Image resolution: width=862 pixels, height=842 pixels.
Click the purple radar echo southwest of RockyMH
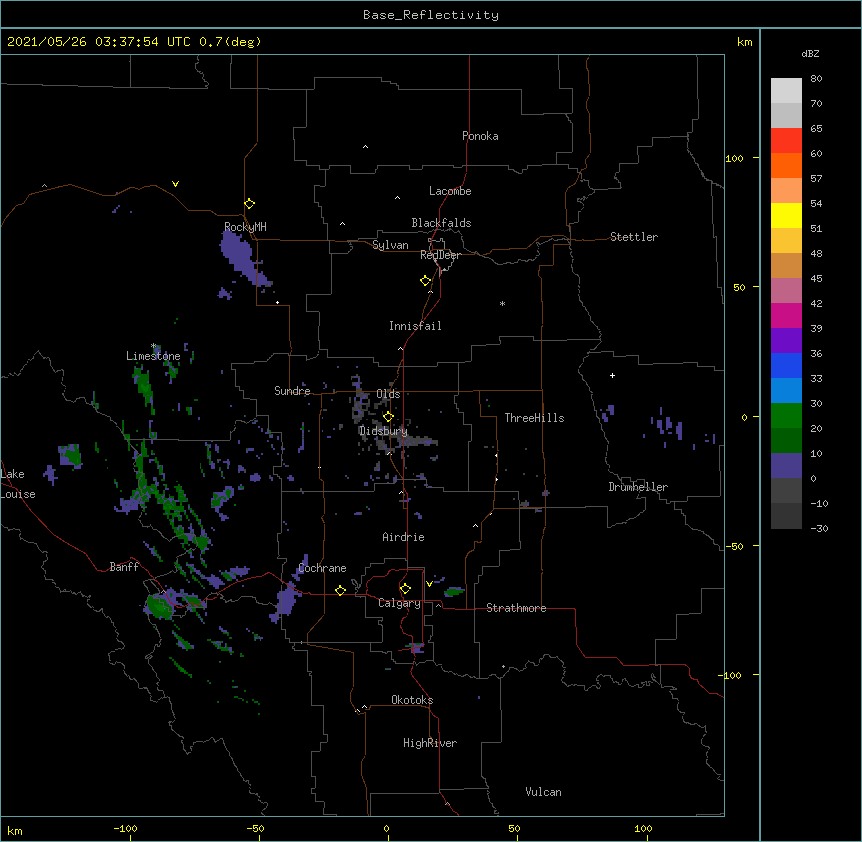(x=242, y=257)
